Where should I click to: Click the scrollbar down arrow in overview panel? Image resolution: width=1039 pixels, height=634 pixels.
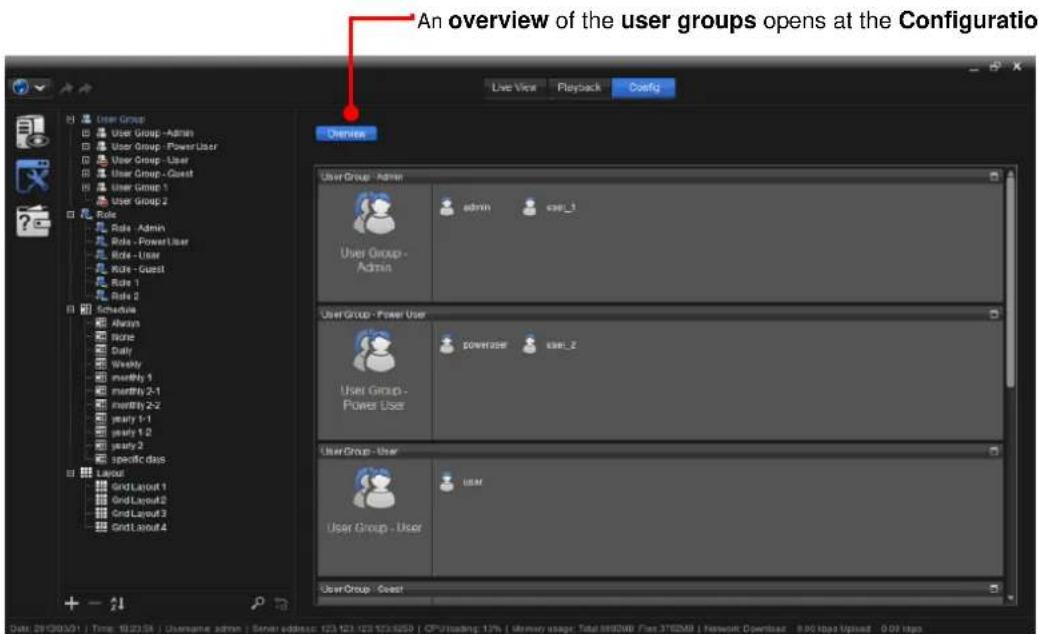(1011, 598)
